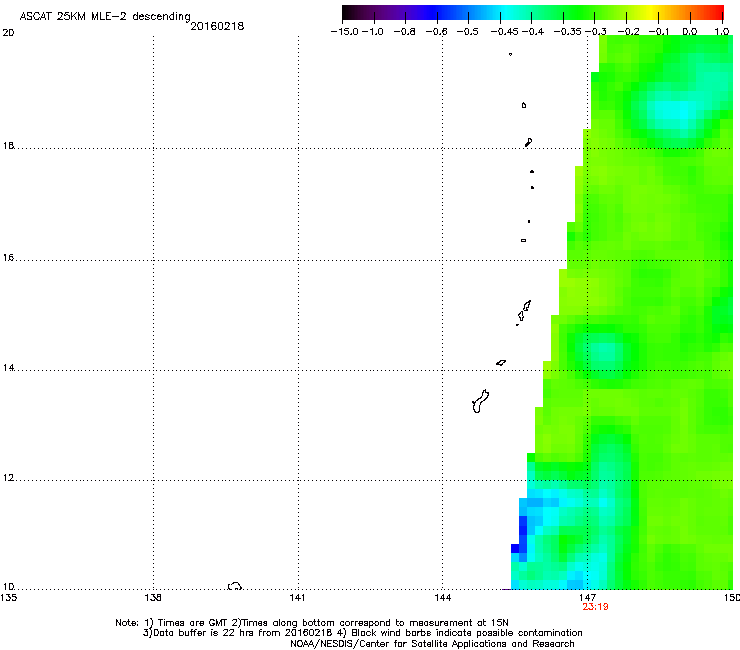
Task: Select the '0.0' color scale label
Action: click(690, 32)
